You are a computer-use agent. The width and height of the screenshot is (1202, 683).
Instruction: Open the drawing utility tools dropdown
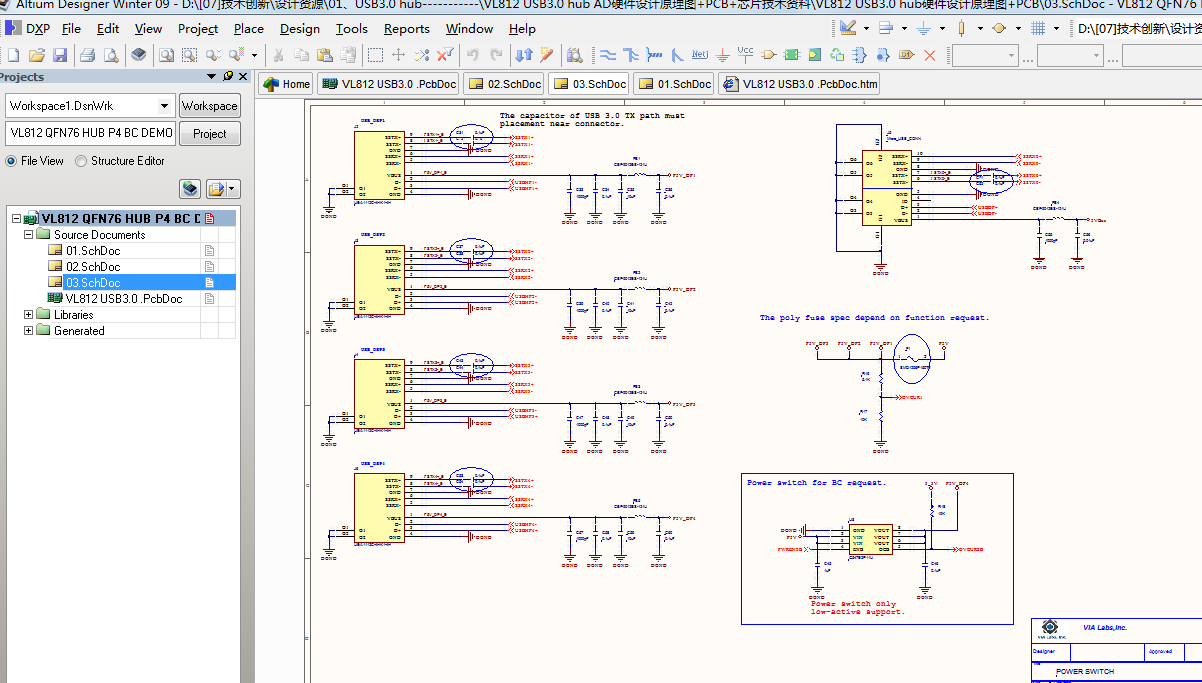[866, 28]
